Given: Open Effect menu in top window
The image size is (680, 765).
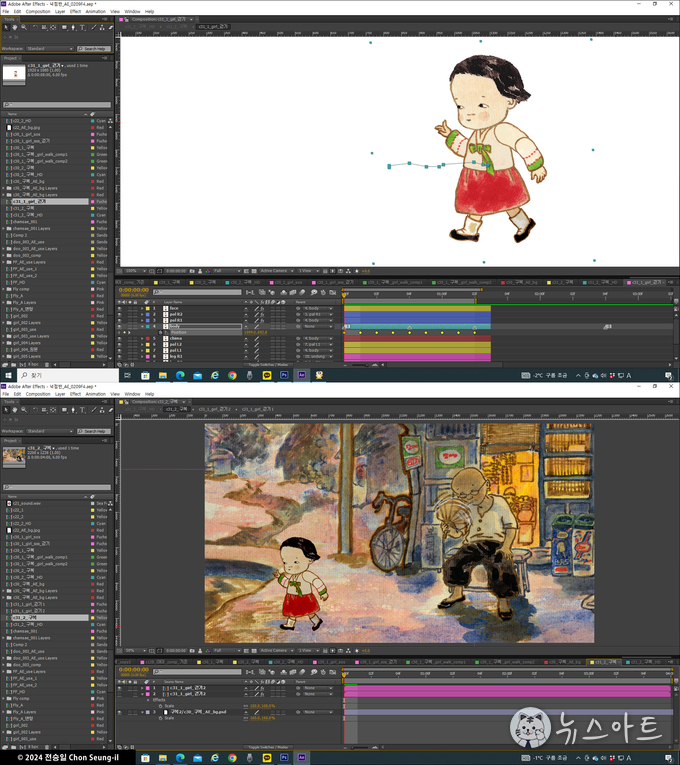Looking at the screenshot, I should [x=75, y=11].
